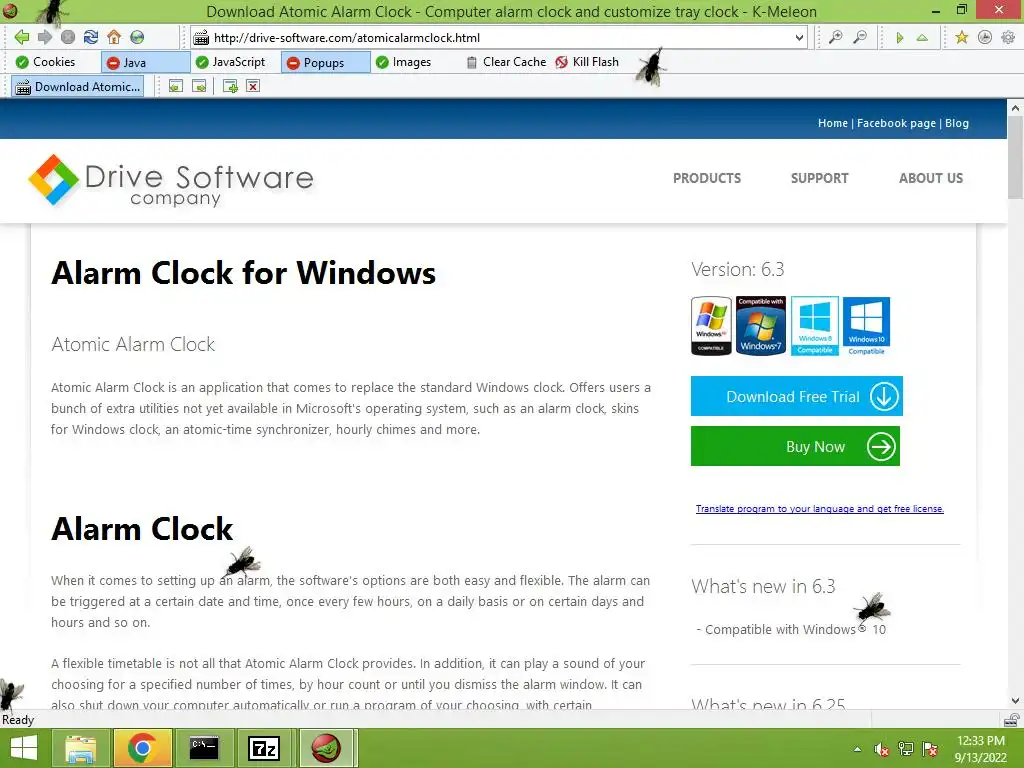Switch to the next tab icon
The height and width of the screenshot is (768, 1024).
pyautogui.click(x=199, y=86)
